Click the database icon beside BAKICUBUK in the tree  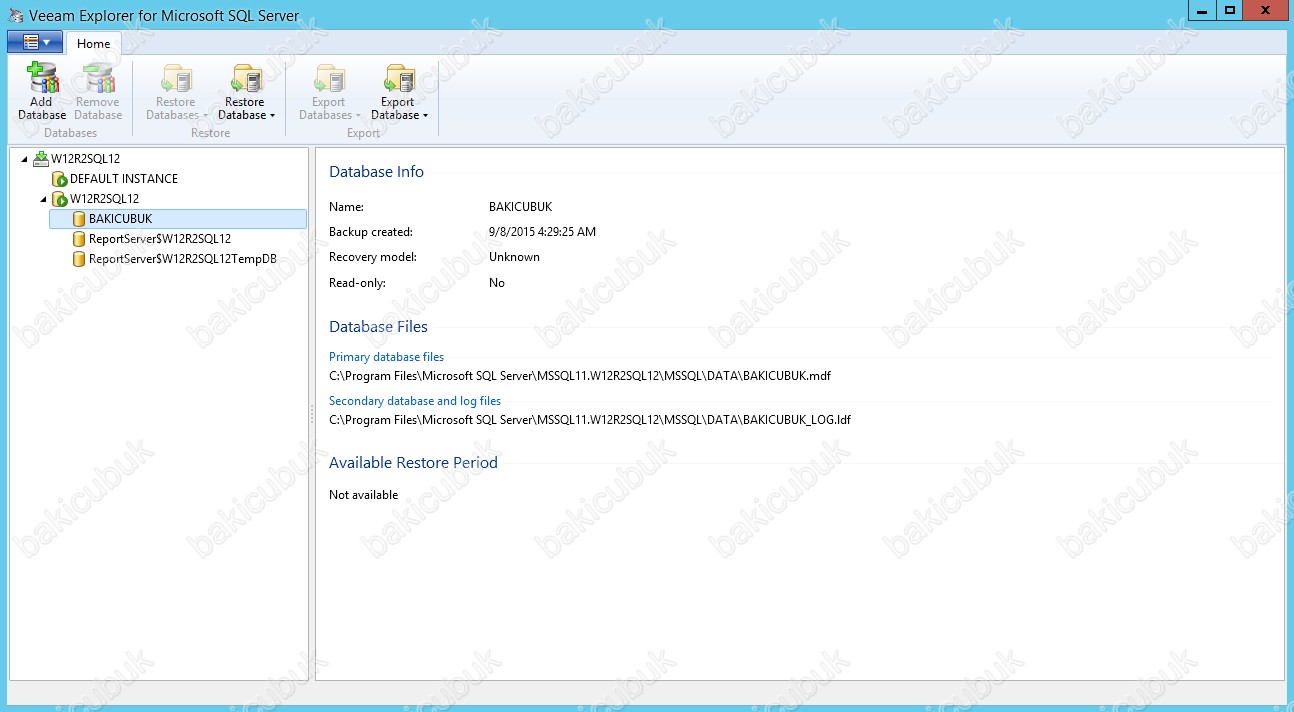pyautogui.click(x=79, y=219)
